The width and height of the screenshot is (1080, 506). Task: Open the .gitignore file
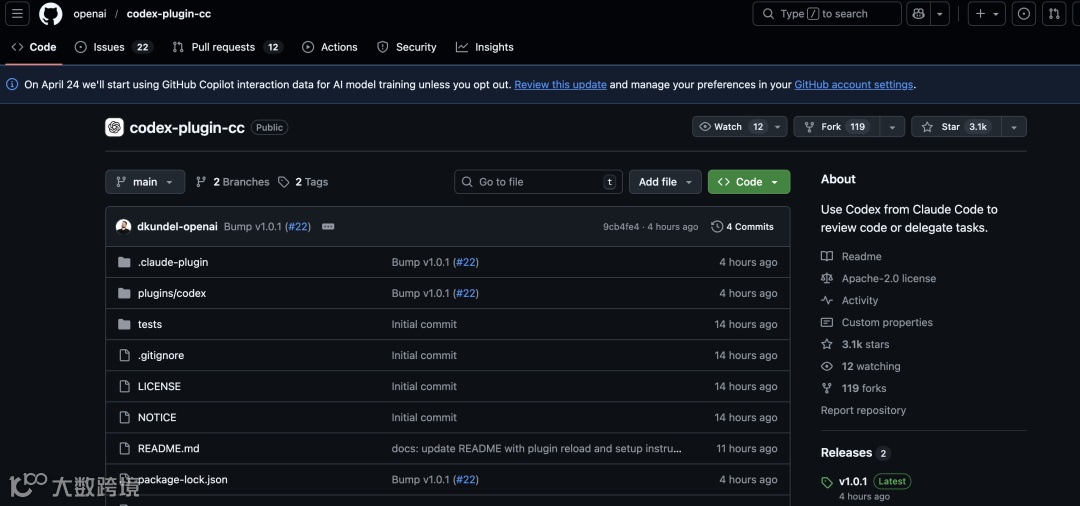point(161,355)
